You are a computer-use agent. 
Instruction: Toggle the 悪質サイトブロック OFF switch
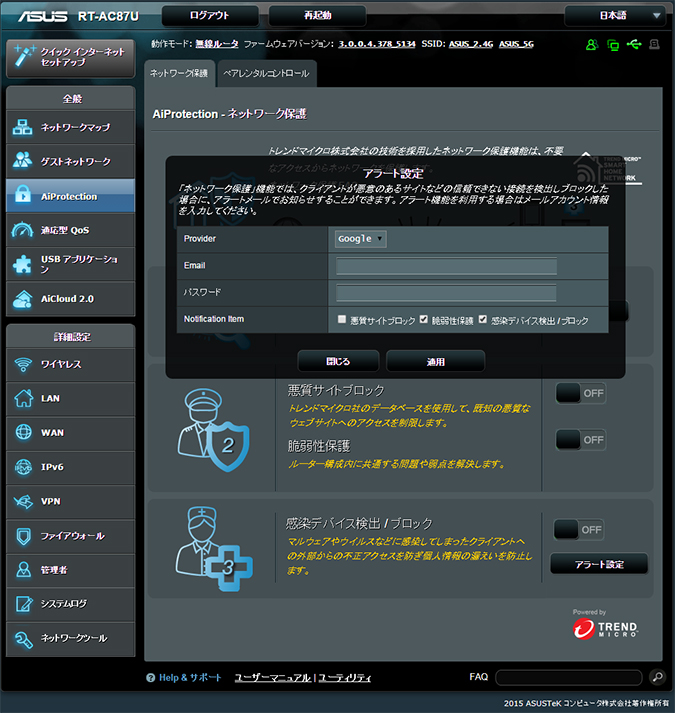(x=580, y=393)
